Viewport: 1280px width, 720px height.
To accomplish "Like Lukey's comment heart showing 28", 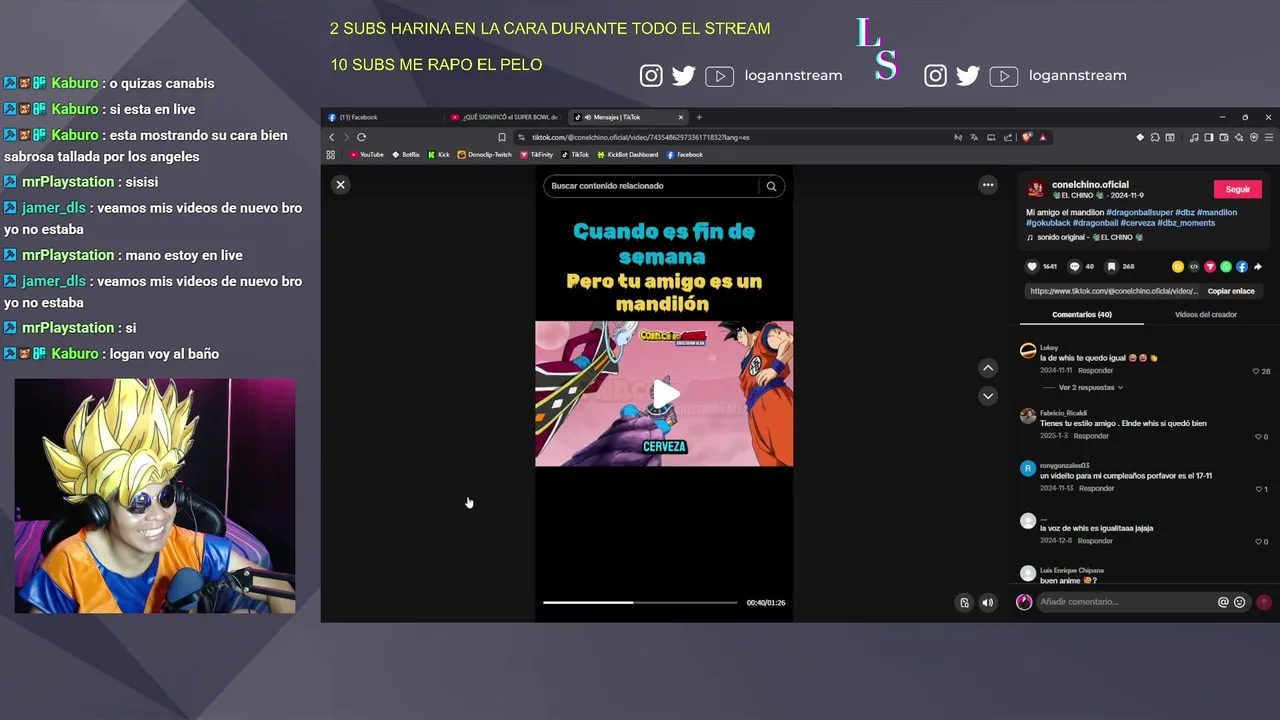I will (x=1256, y=371).
